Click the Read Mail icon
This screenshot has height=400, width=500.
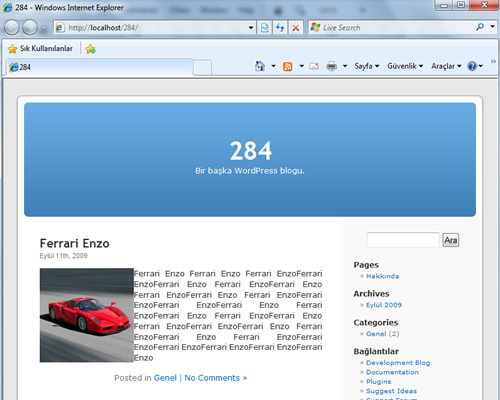314,66
